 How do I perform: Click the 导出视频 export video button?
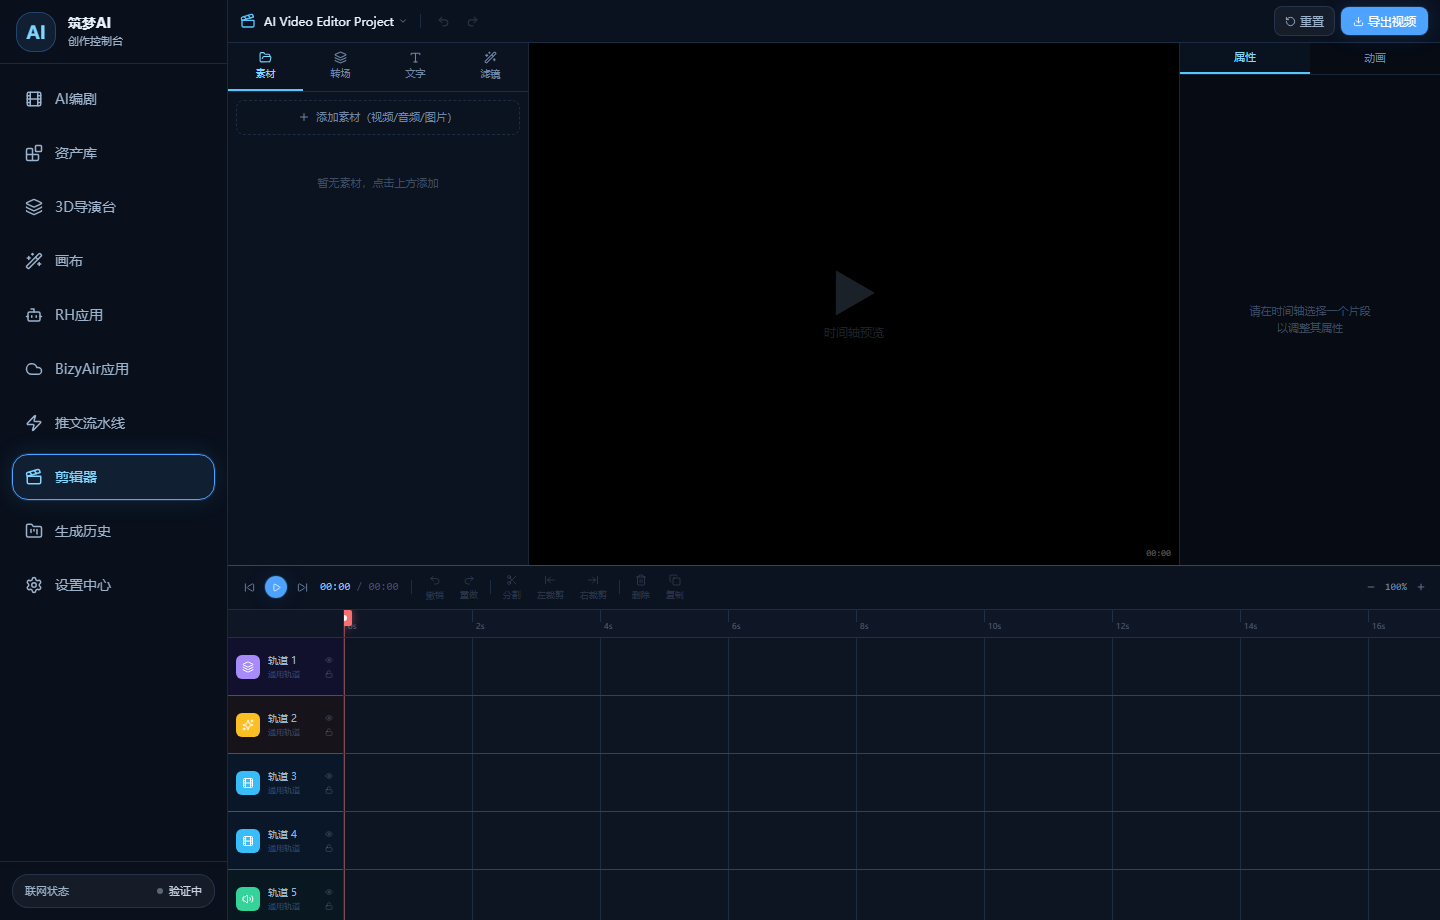[1384, 21]
